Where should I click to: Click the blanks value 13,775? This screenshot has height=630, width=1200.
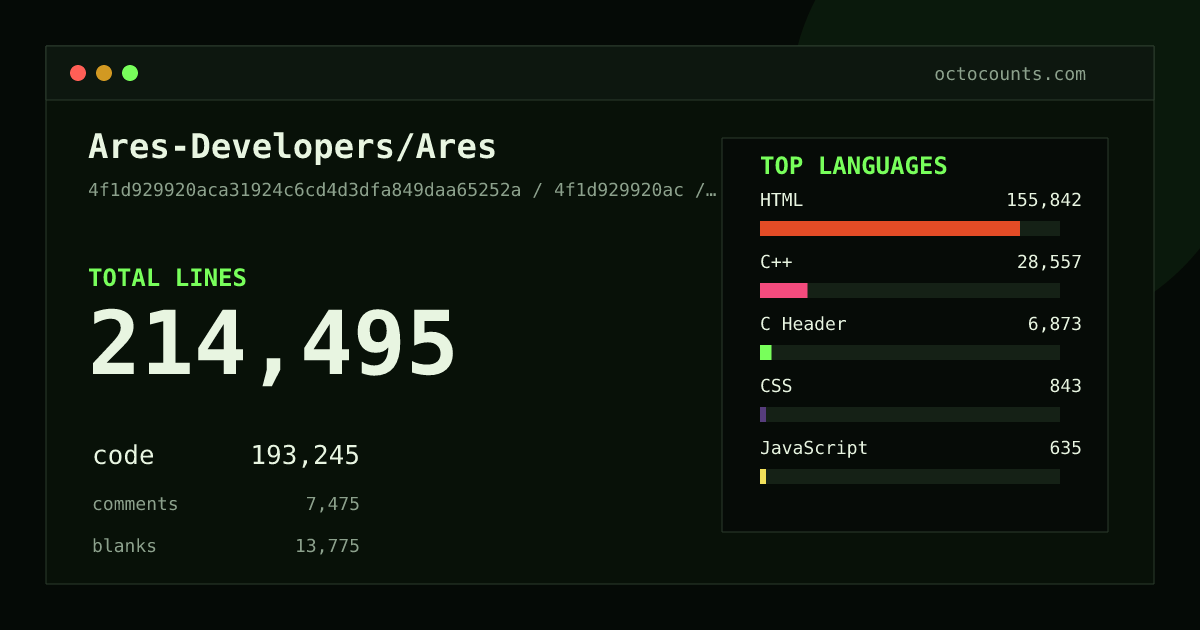pyautogui.click(x=327, y=546)
